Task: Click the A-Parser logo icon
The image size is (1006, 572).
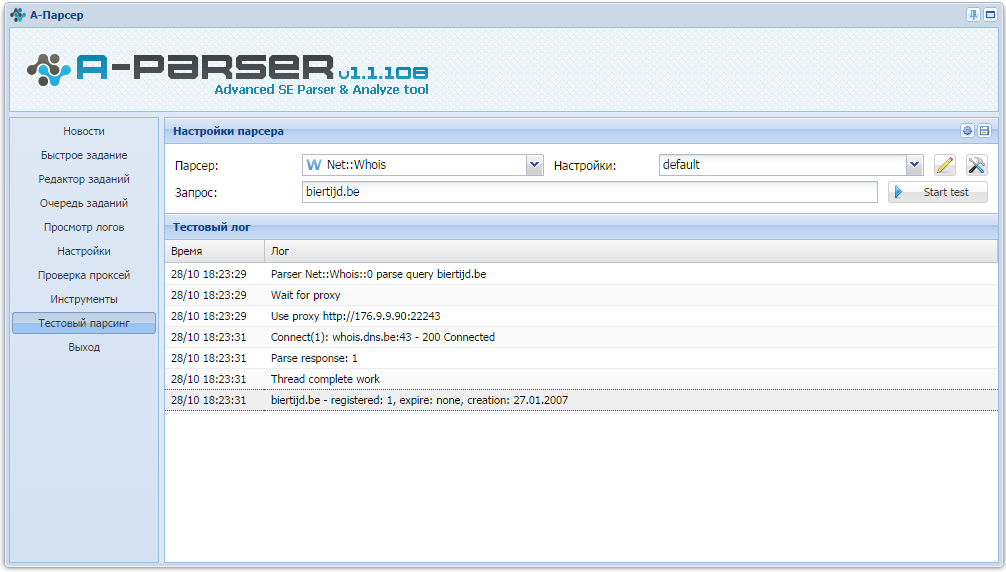Action: click(x=49, y=69)
